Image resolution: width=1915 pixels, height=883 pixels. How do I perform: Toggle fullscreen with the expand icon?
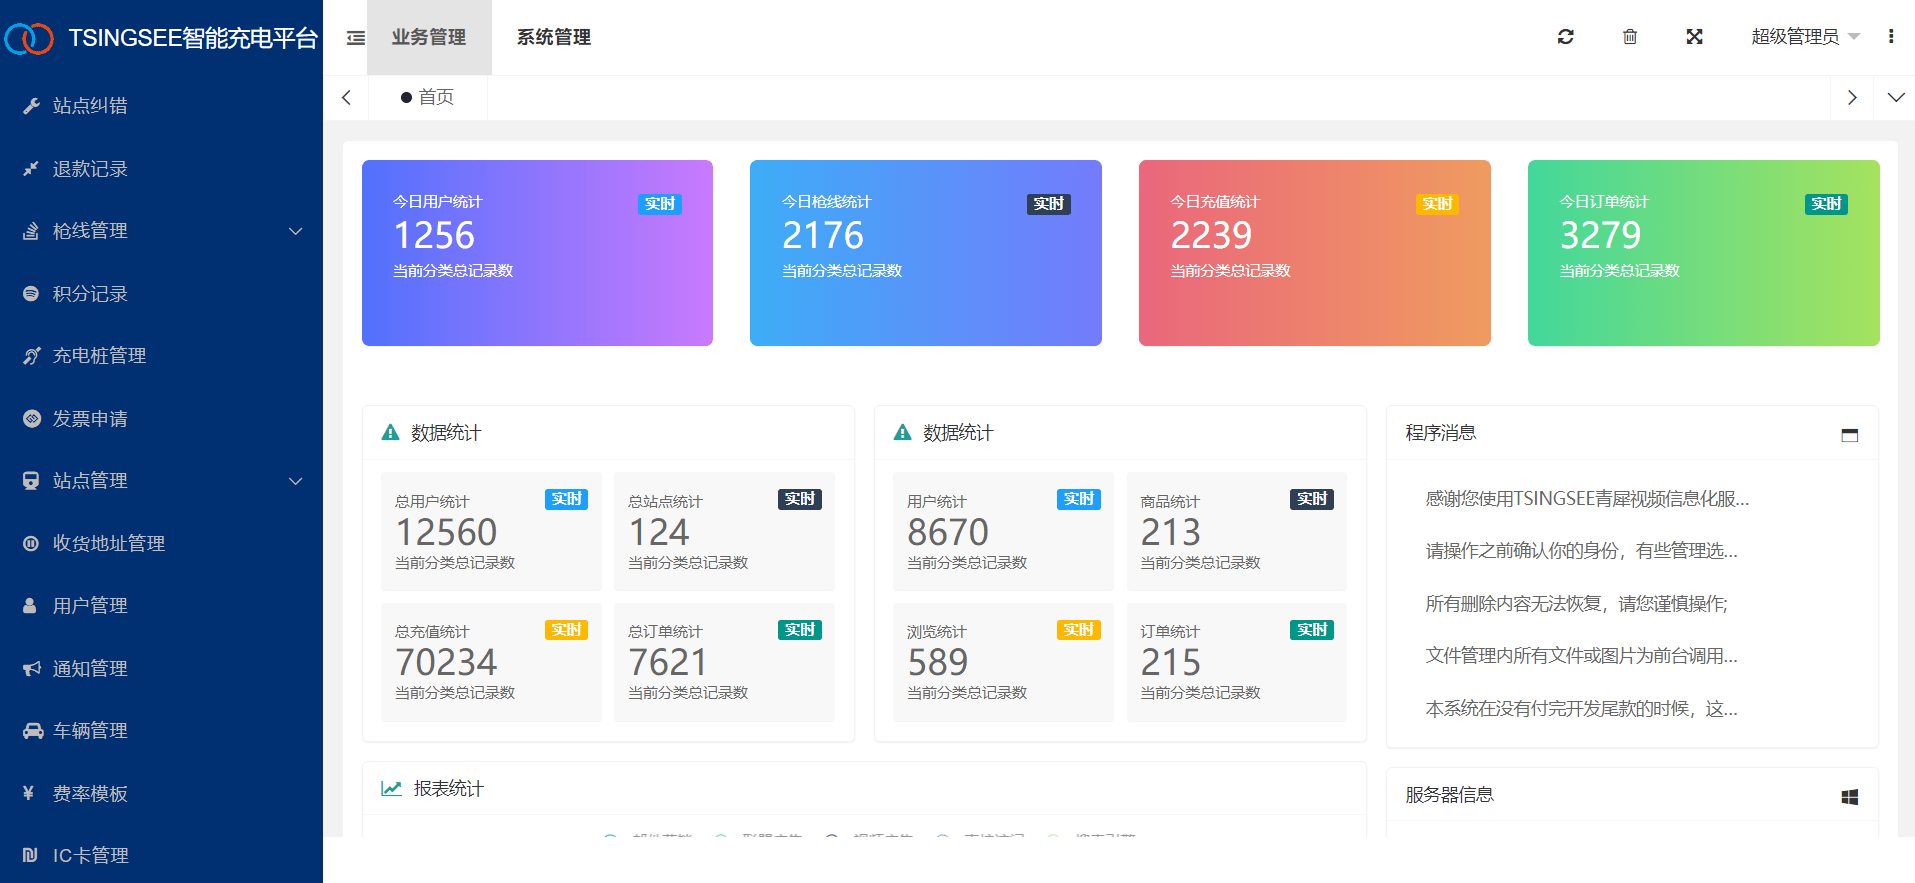coord(1694,37)
